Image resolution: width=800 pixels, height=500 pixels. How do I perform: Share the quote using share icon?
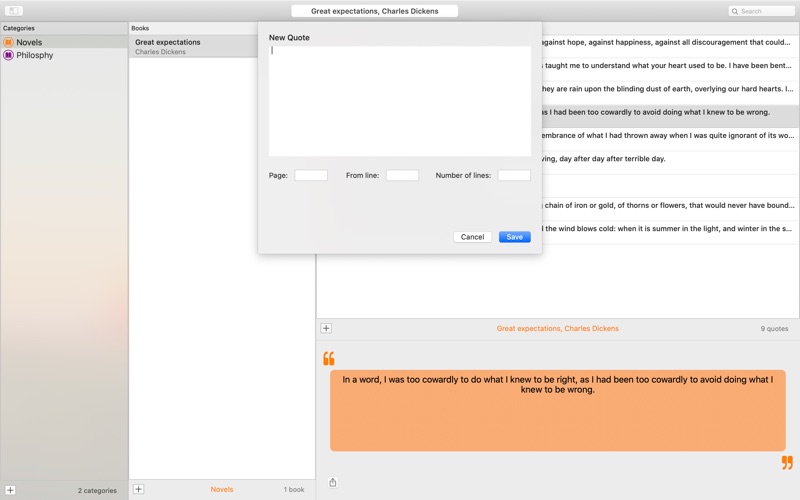333,482
